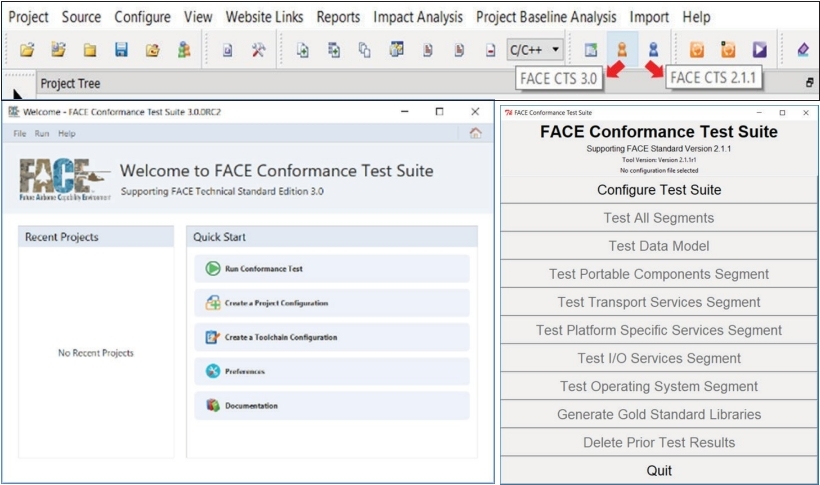The height and width of the screenshot is (485, 820).
Task: Click Test Transport Services Segment button
Action: click(659, 302)
